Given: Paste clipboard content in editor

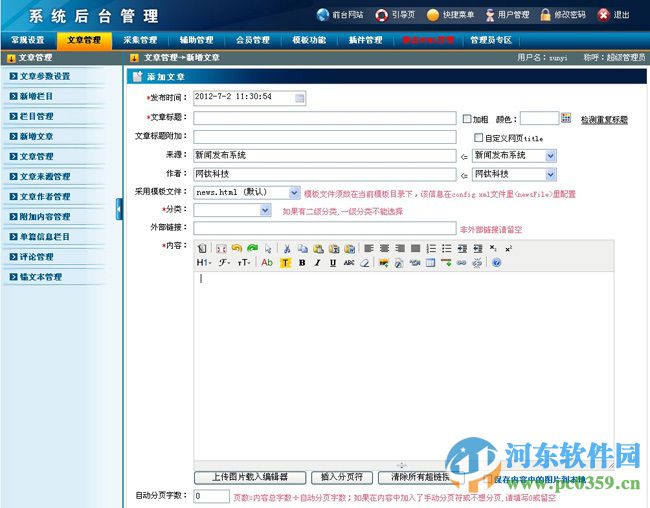Looking at the screenshot, I should 318,248.
